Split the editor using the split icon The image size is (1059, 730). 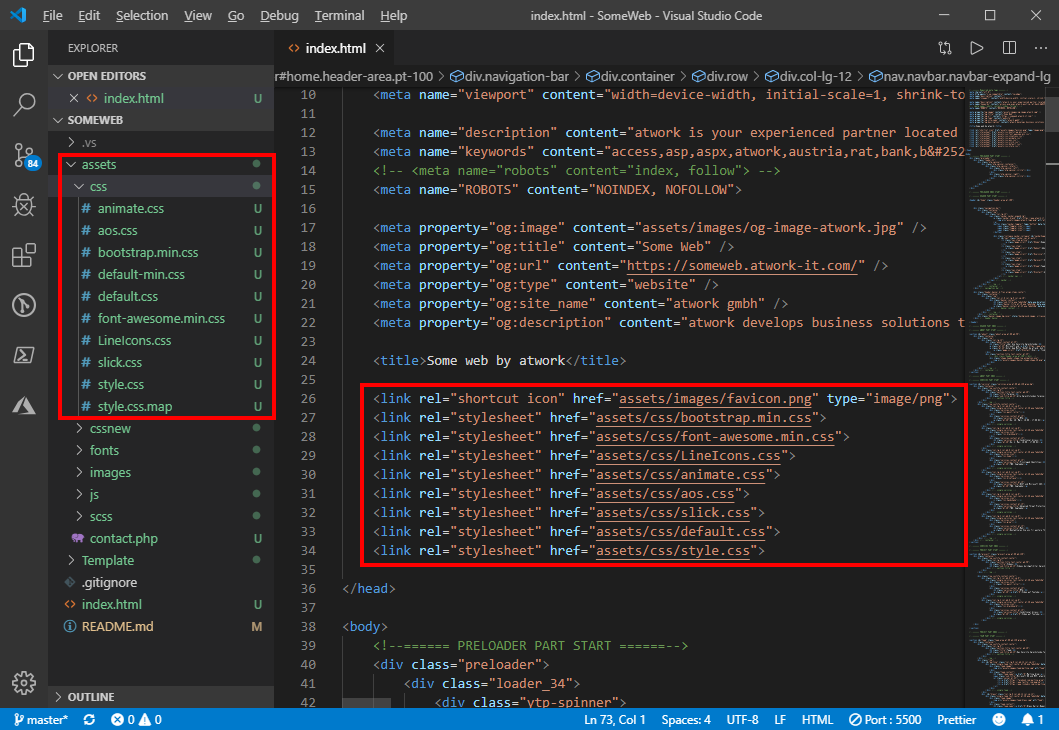click(1010, 47)
